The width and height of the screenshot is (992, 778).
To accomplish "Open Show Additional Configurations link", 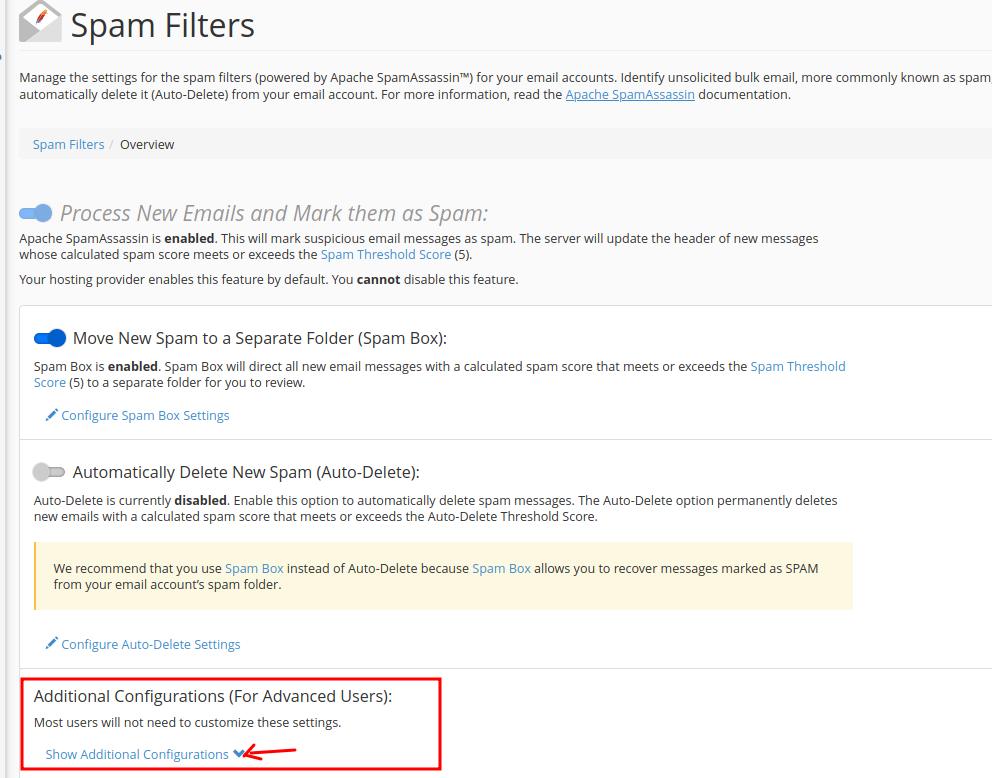I will pyautogui.click(x=137, y=754).
